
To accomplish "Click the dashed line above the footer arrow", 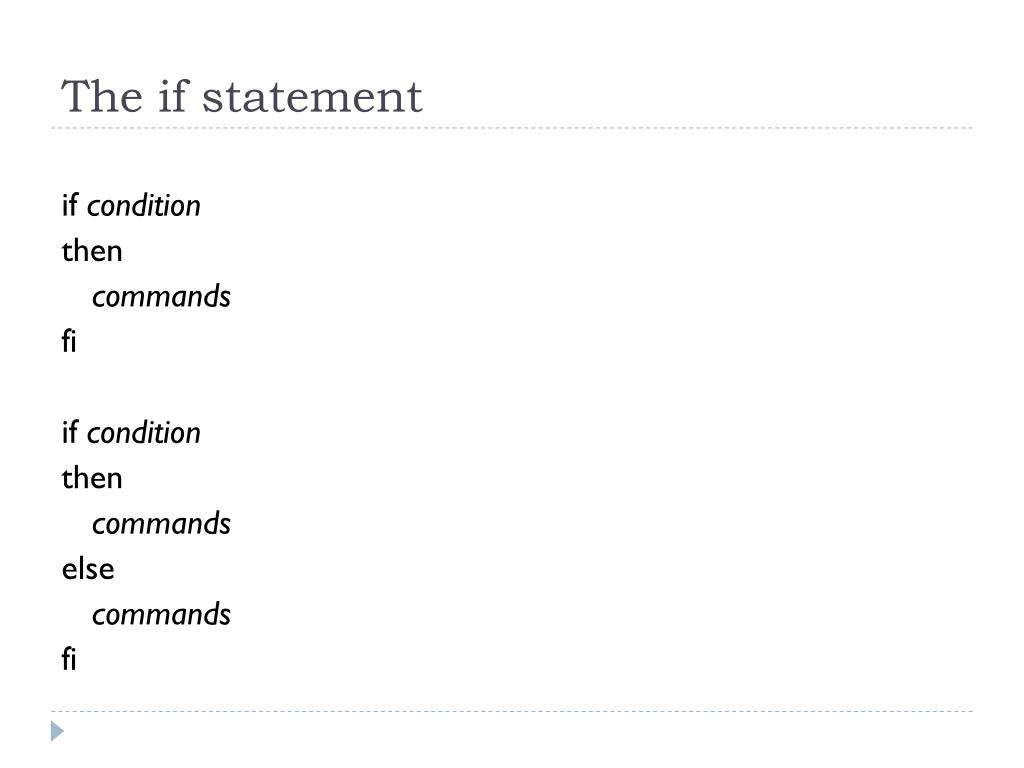I will 512,711.
